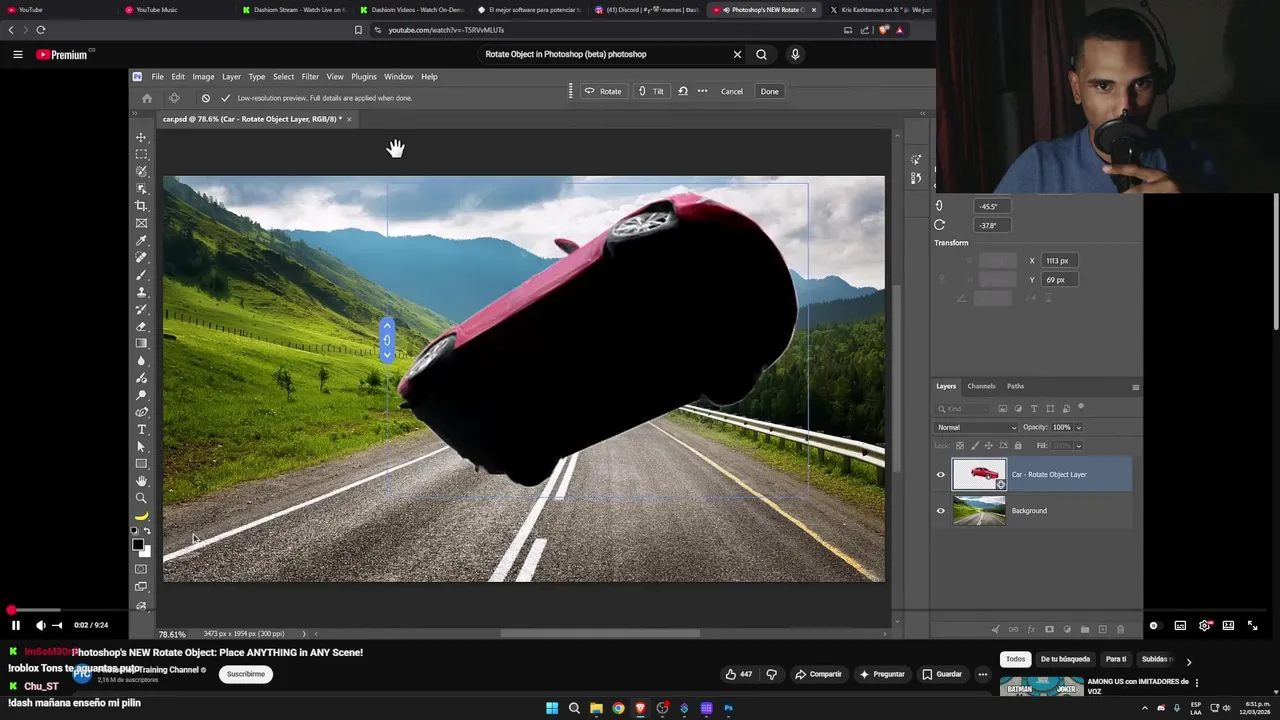Click the Preguntar button
The image size is (1280, 720).
(x=881, y=674)
